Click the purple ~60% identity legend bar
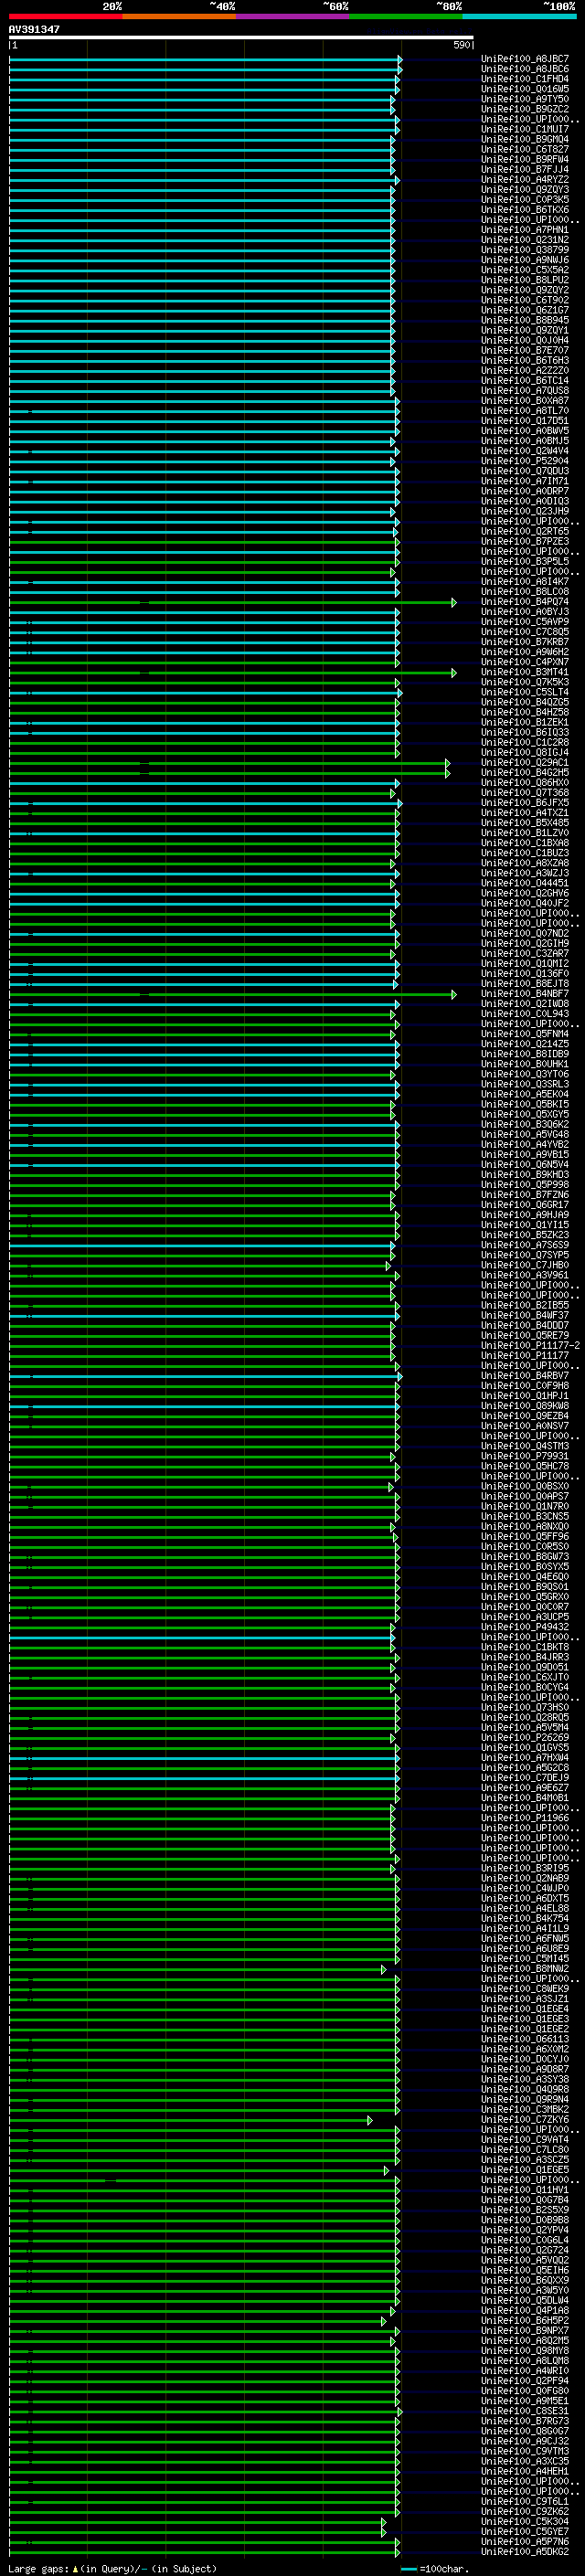Image resolution: width=585 pixels, height=2576 pixels. [x=293, y=16]
